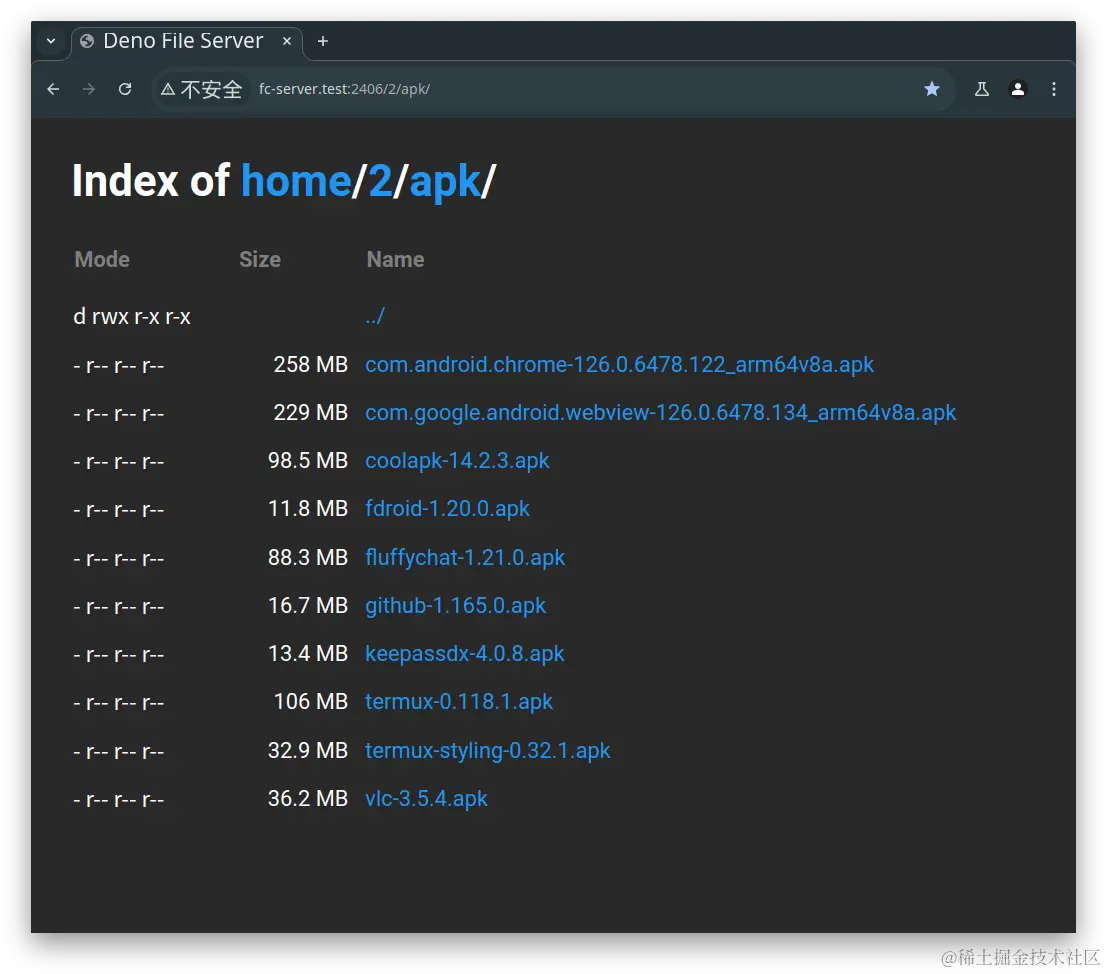Go back to the previous page

tap(53, 89)
